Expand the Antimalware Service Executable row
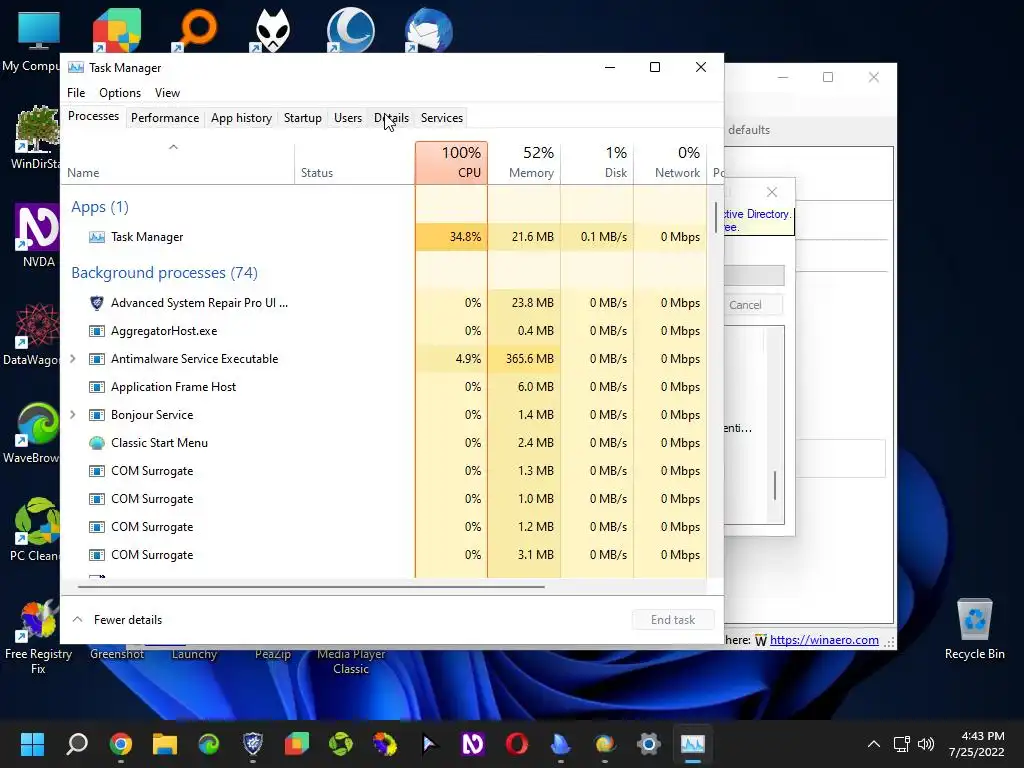 (x=72, y=359)
